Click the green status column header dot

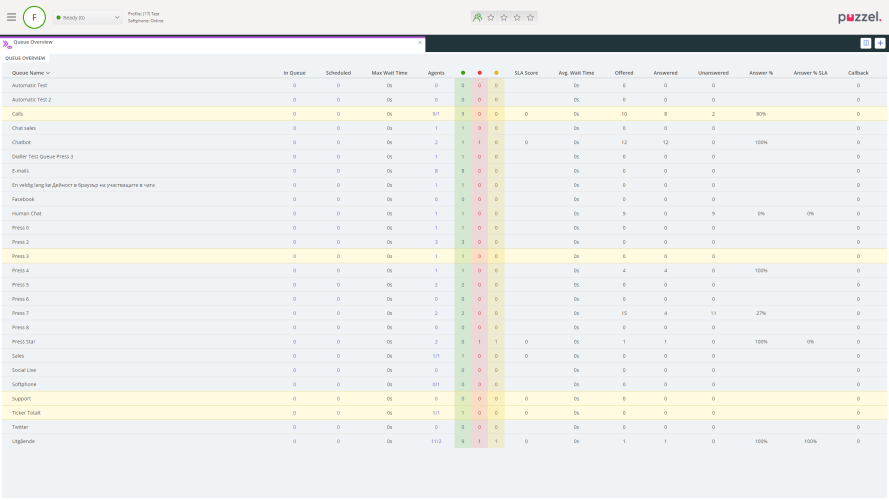click(x=462, y=73)
